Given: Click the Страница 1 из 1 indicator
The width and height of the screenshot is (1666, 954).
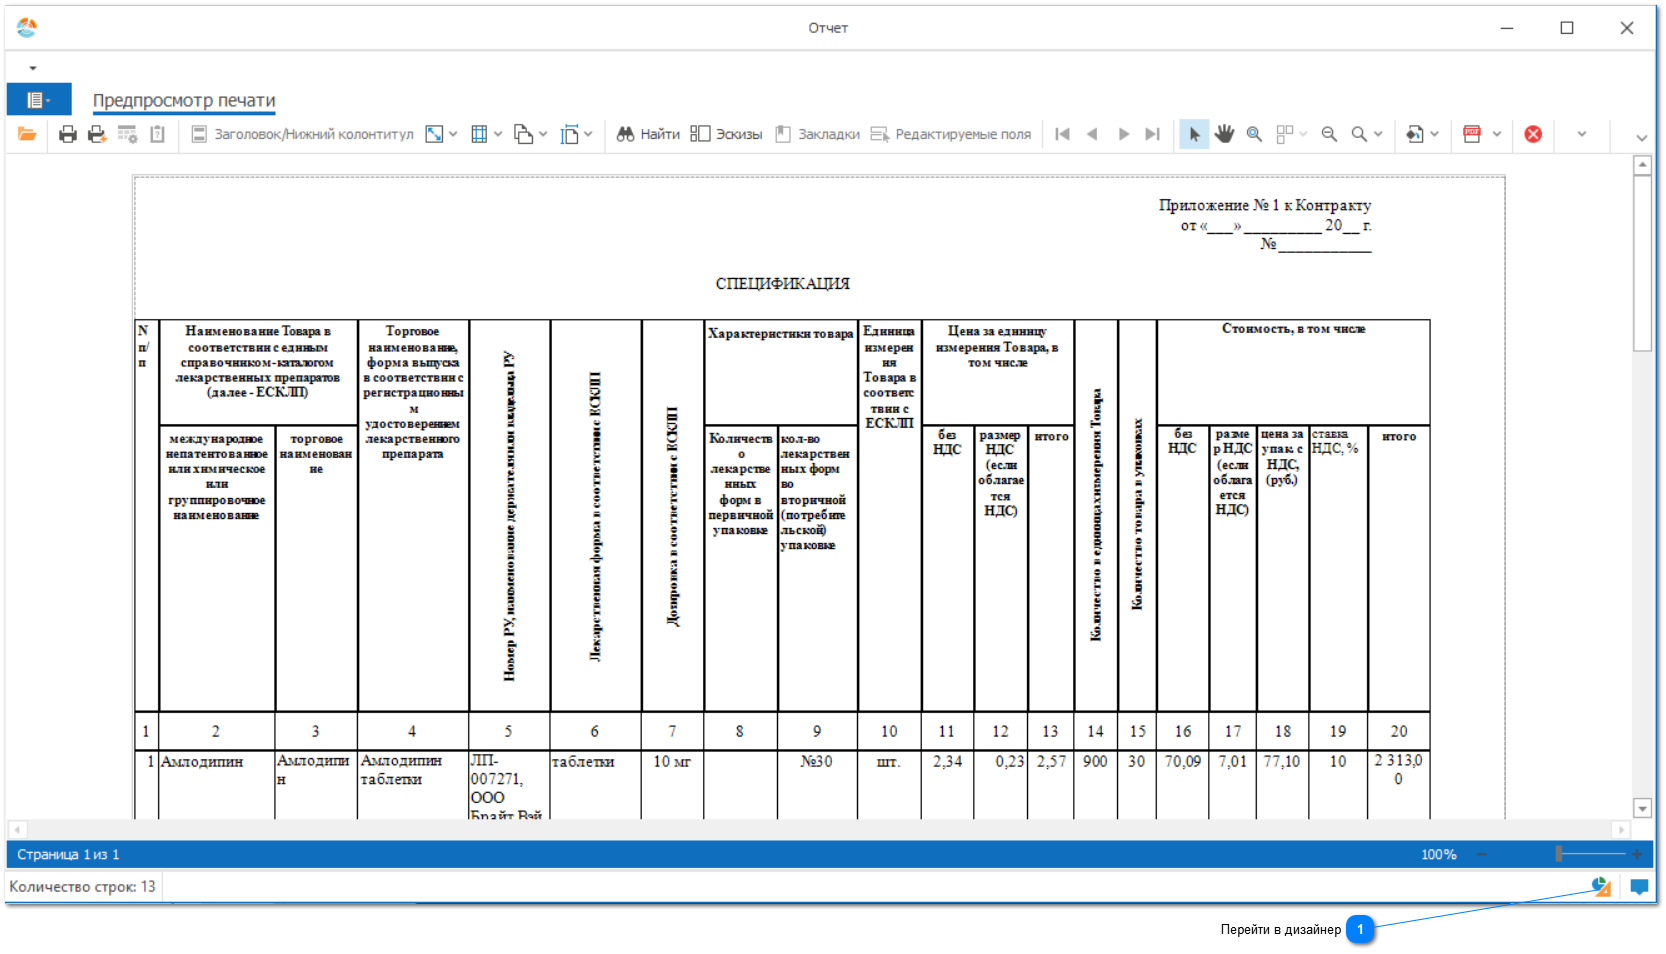Looking at the screenshot, I should pyautogui.click(x=68, y=855).
